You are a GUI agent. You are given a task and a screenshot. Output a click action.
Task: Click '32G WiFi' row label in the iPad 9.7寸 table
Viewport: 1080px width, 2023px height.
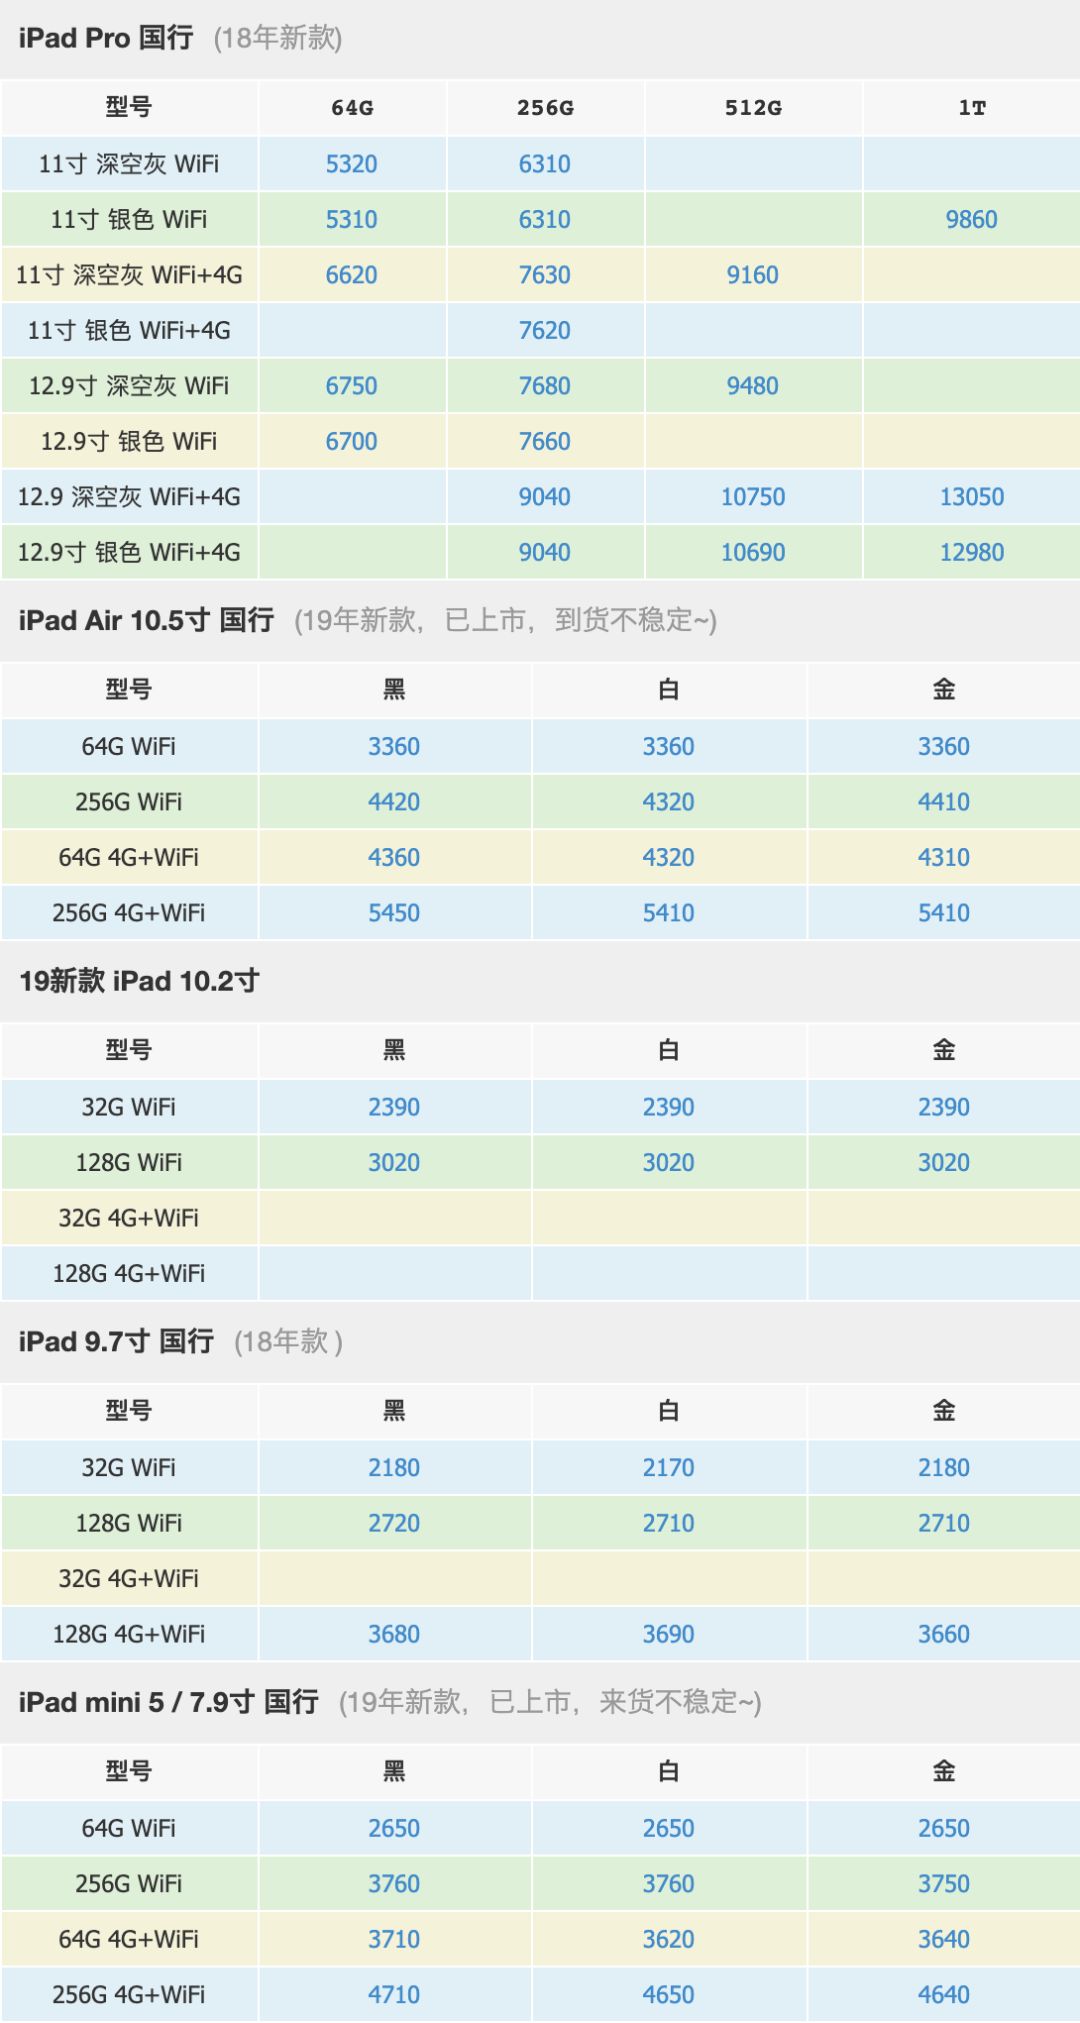click(x=129, y=1468)
